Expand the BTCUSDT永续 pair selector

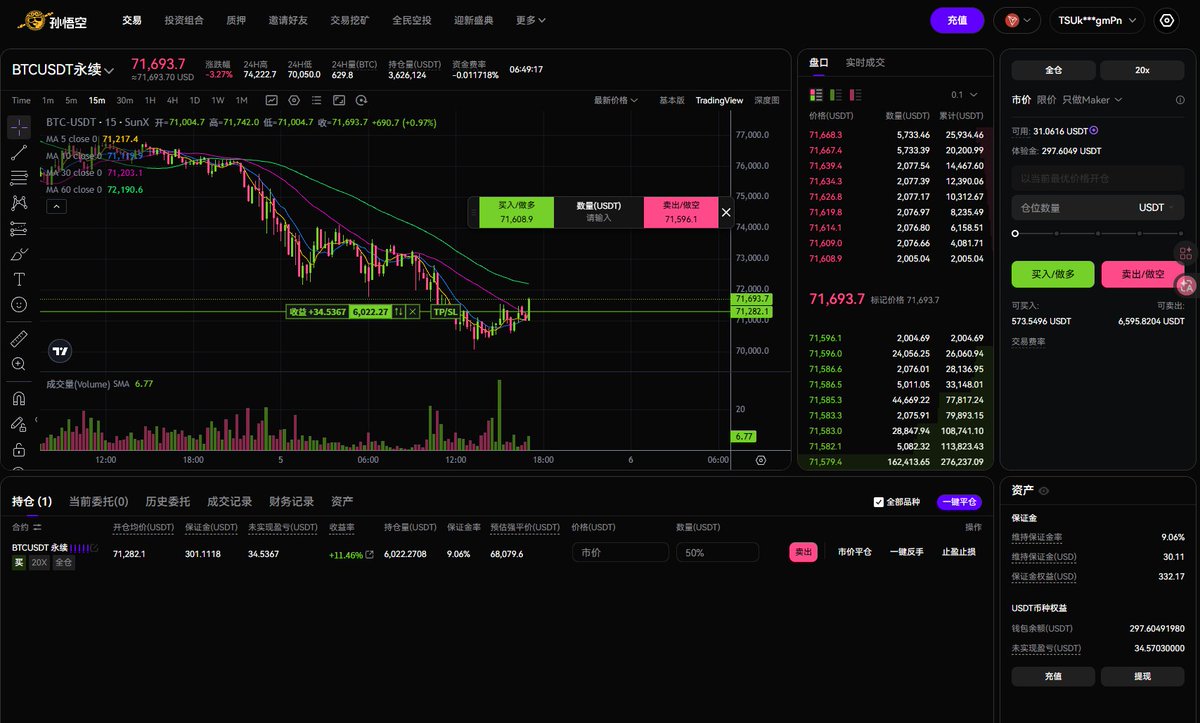pyautogui.click(x=63, y=70)
